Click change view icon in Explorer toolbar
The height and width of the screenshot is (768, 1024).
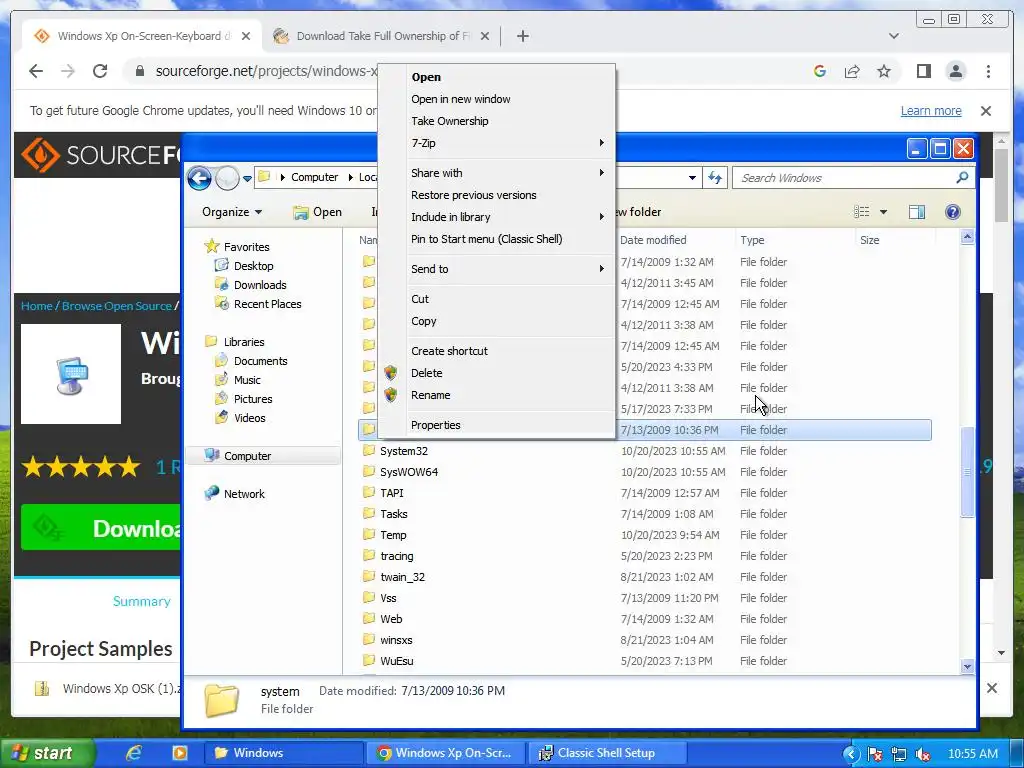[x=862, y=212]
